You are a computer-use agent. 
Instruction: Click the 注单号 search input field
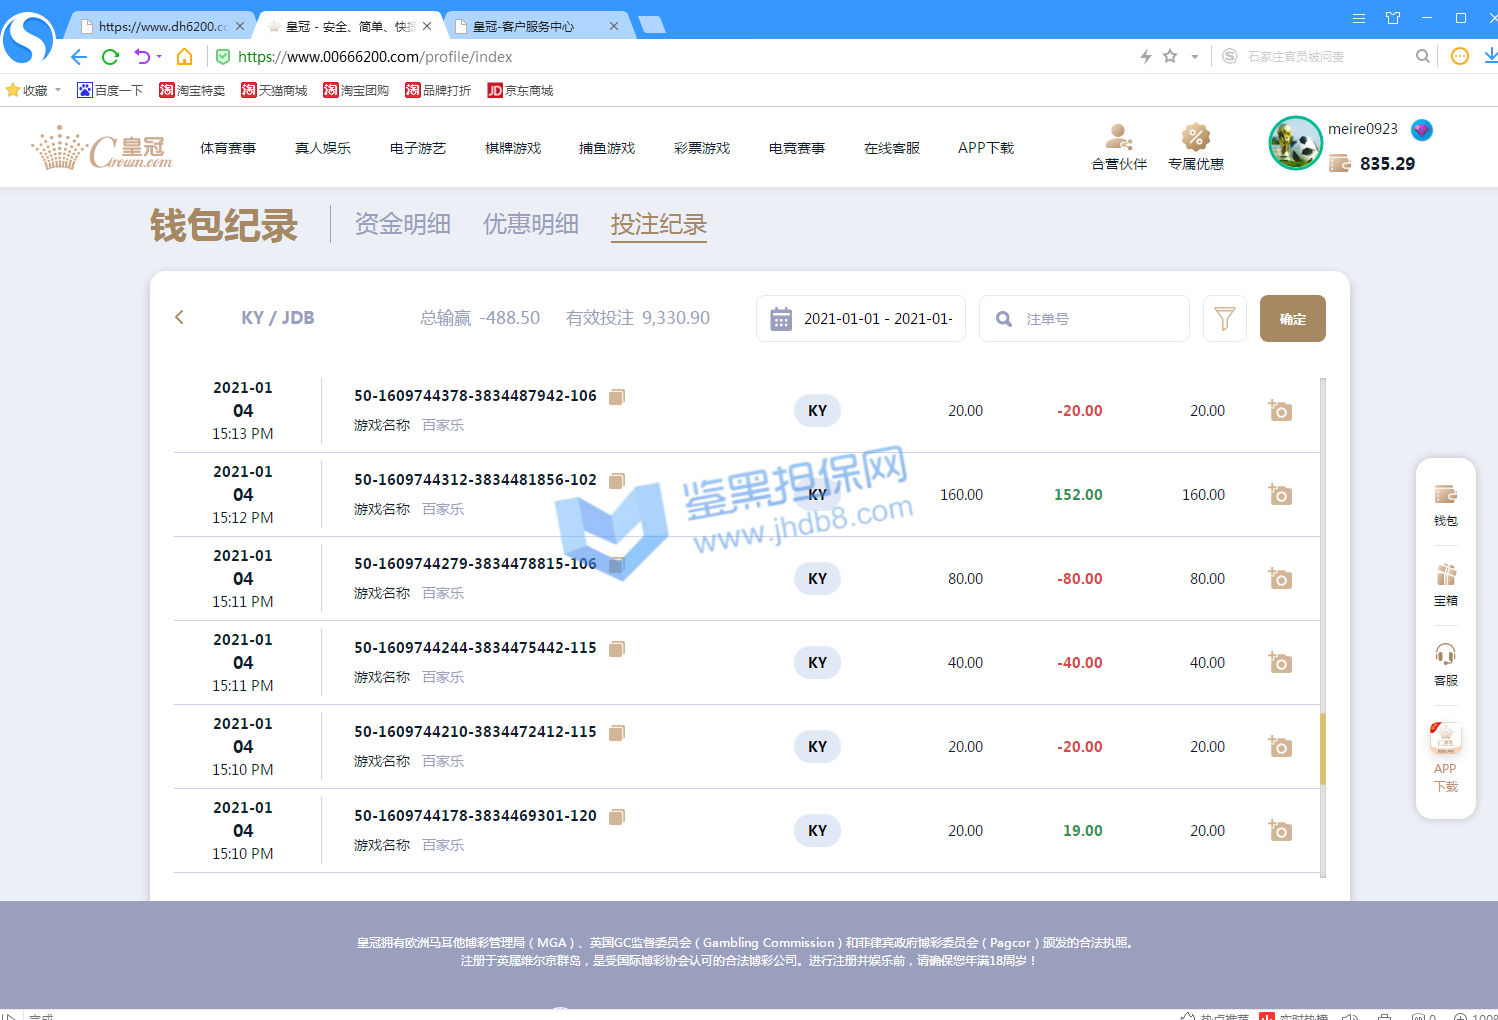(x=1100, y=319)
